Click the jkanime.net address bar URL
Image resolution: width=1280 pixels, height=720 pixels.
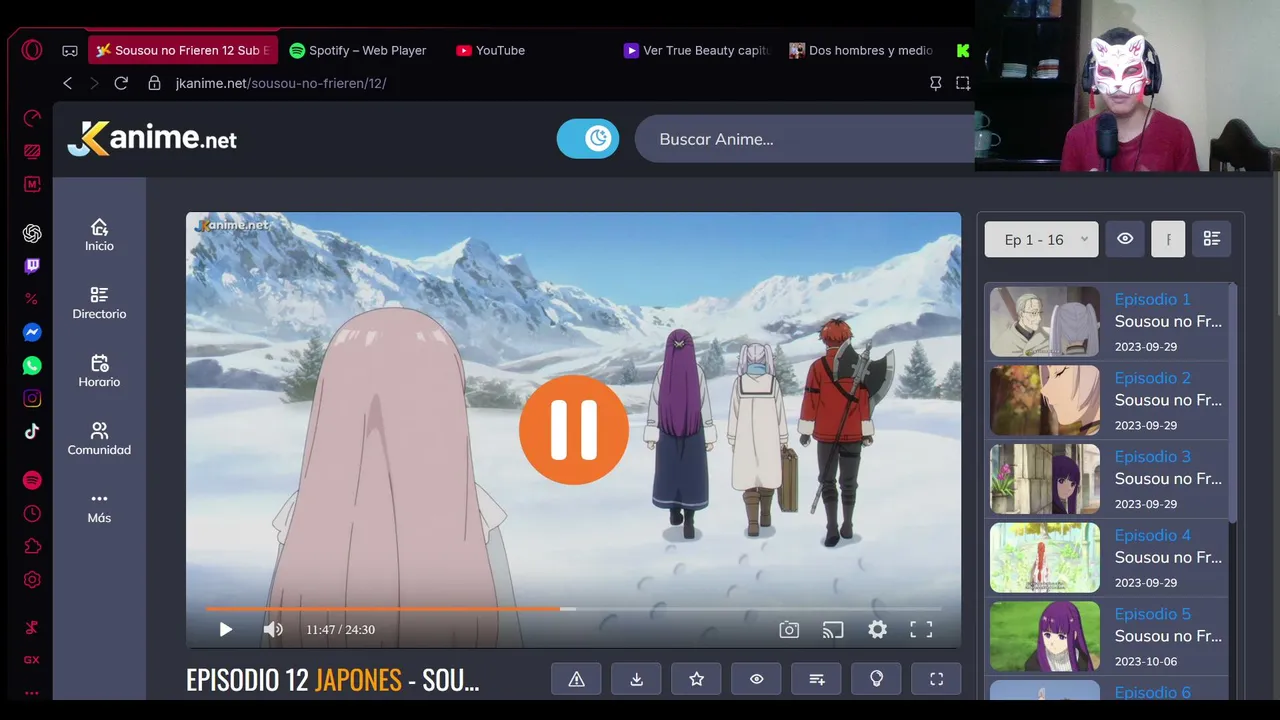tap(281, 83)
